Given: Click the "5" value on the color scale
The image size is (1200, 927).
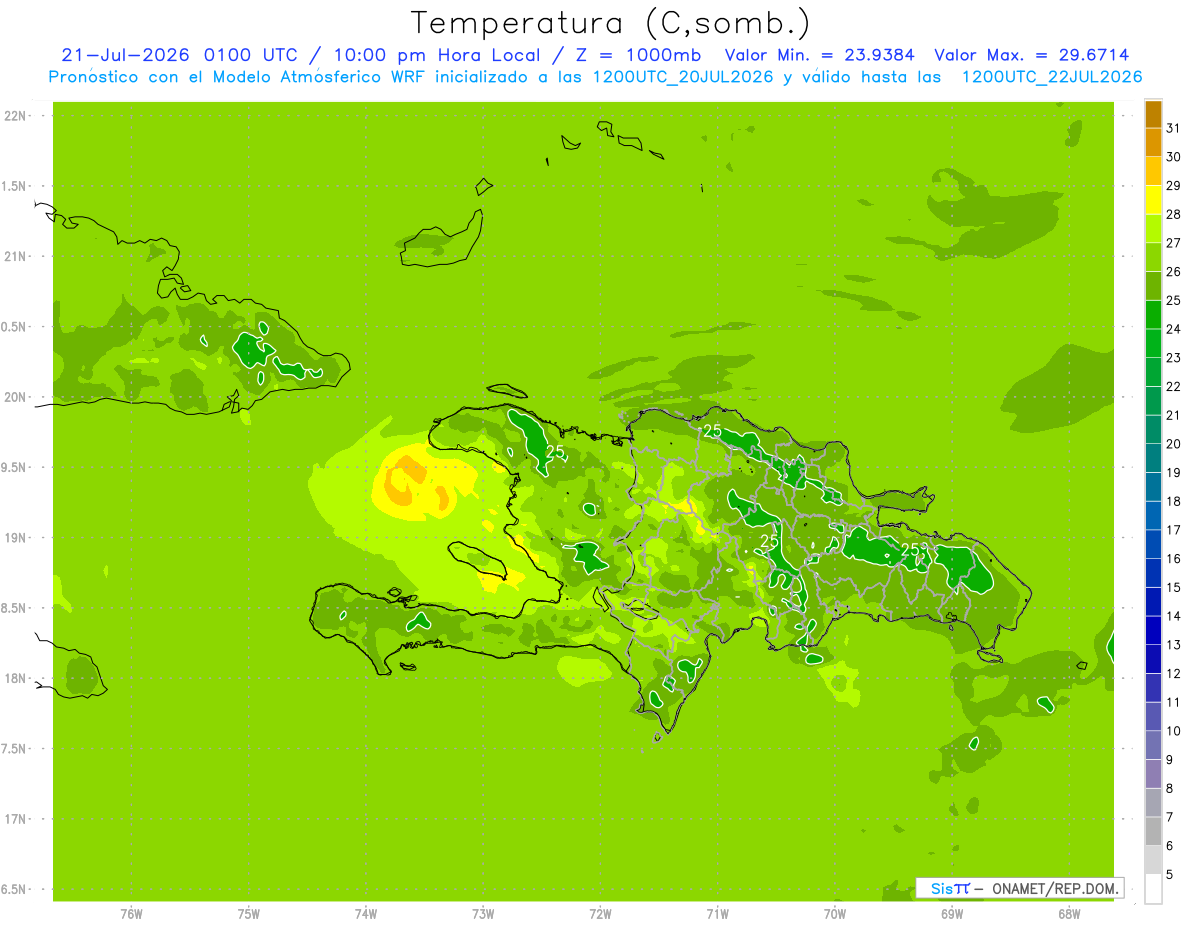Looking at the screenshot, I should pyautogui.click(x=1170, y=874).
